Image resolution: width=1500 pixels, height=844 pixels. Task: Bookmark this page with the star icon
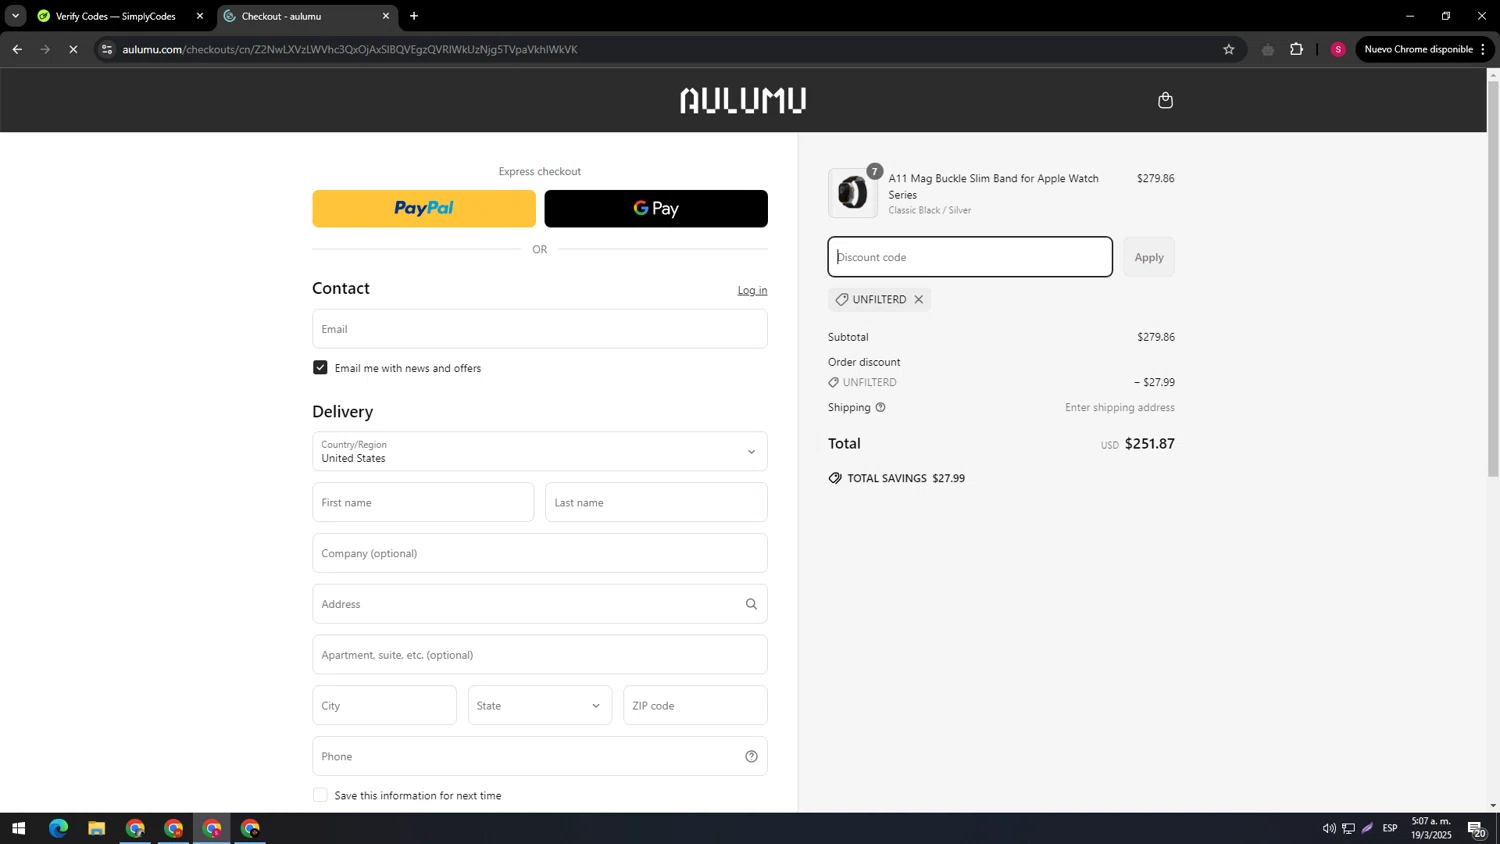click(x=1229, y=49)
